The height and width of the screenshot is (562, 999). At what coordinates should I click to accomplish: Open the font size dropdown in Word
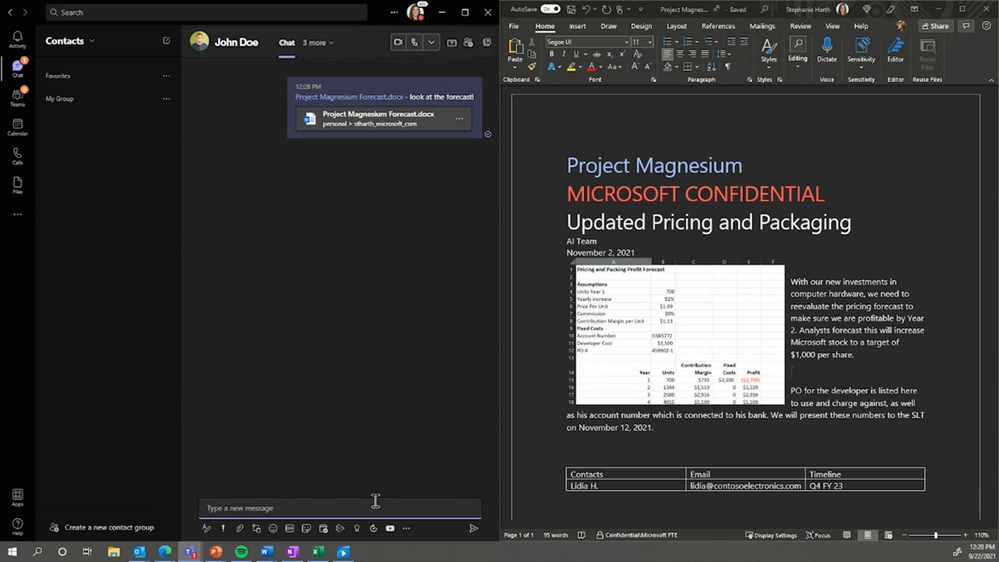pyautogui.click(x=650, y=42)
